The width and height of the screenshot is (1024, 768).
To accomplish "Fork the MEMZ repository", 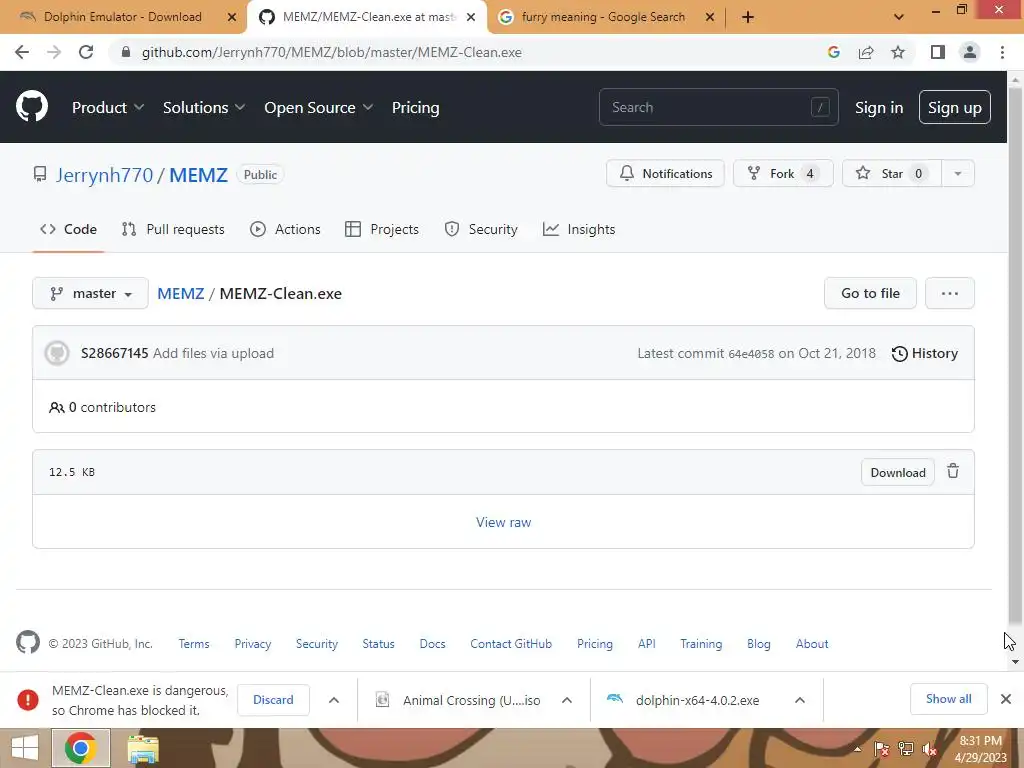I will [783, 174].
